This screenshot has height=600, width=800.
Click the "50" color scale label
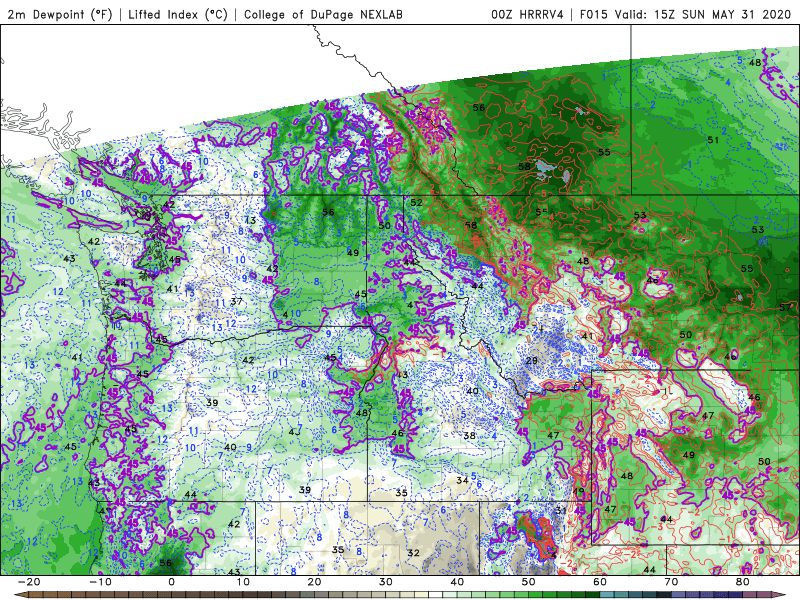click(529, 582)
